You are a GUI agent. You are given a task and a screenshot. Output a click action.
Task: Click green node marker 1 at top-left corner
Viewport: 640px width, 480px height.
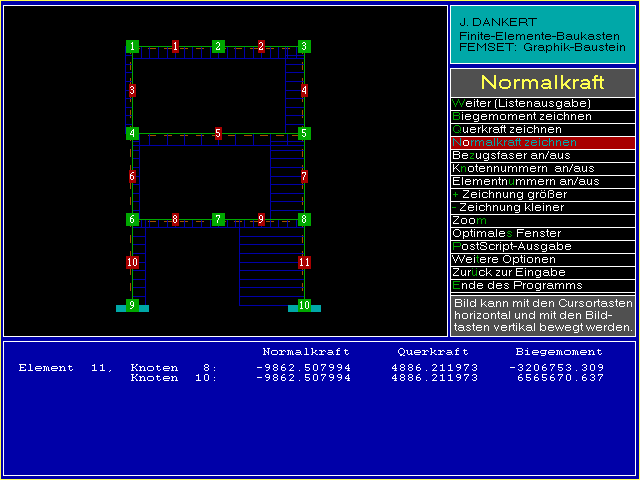tap(132, 46)
